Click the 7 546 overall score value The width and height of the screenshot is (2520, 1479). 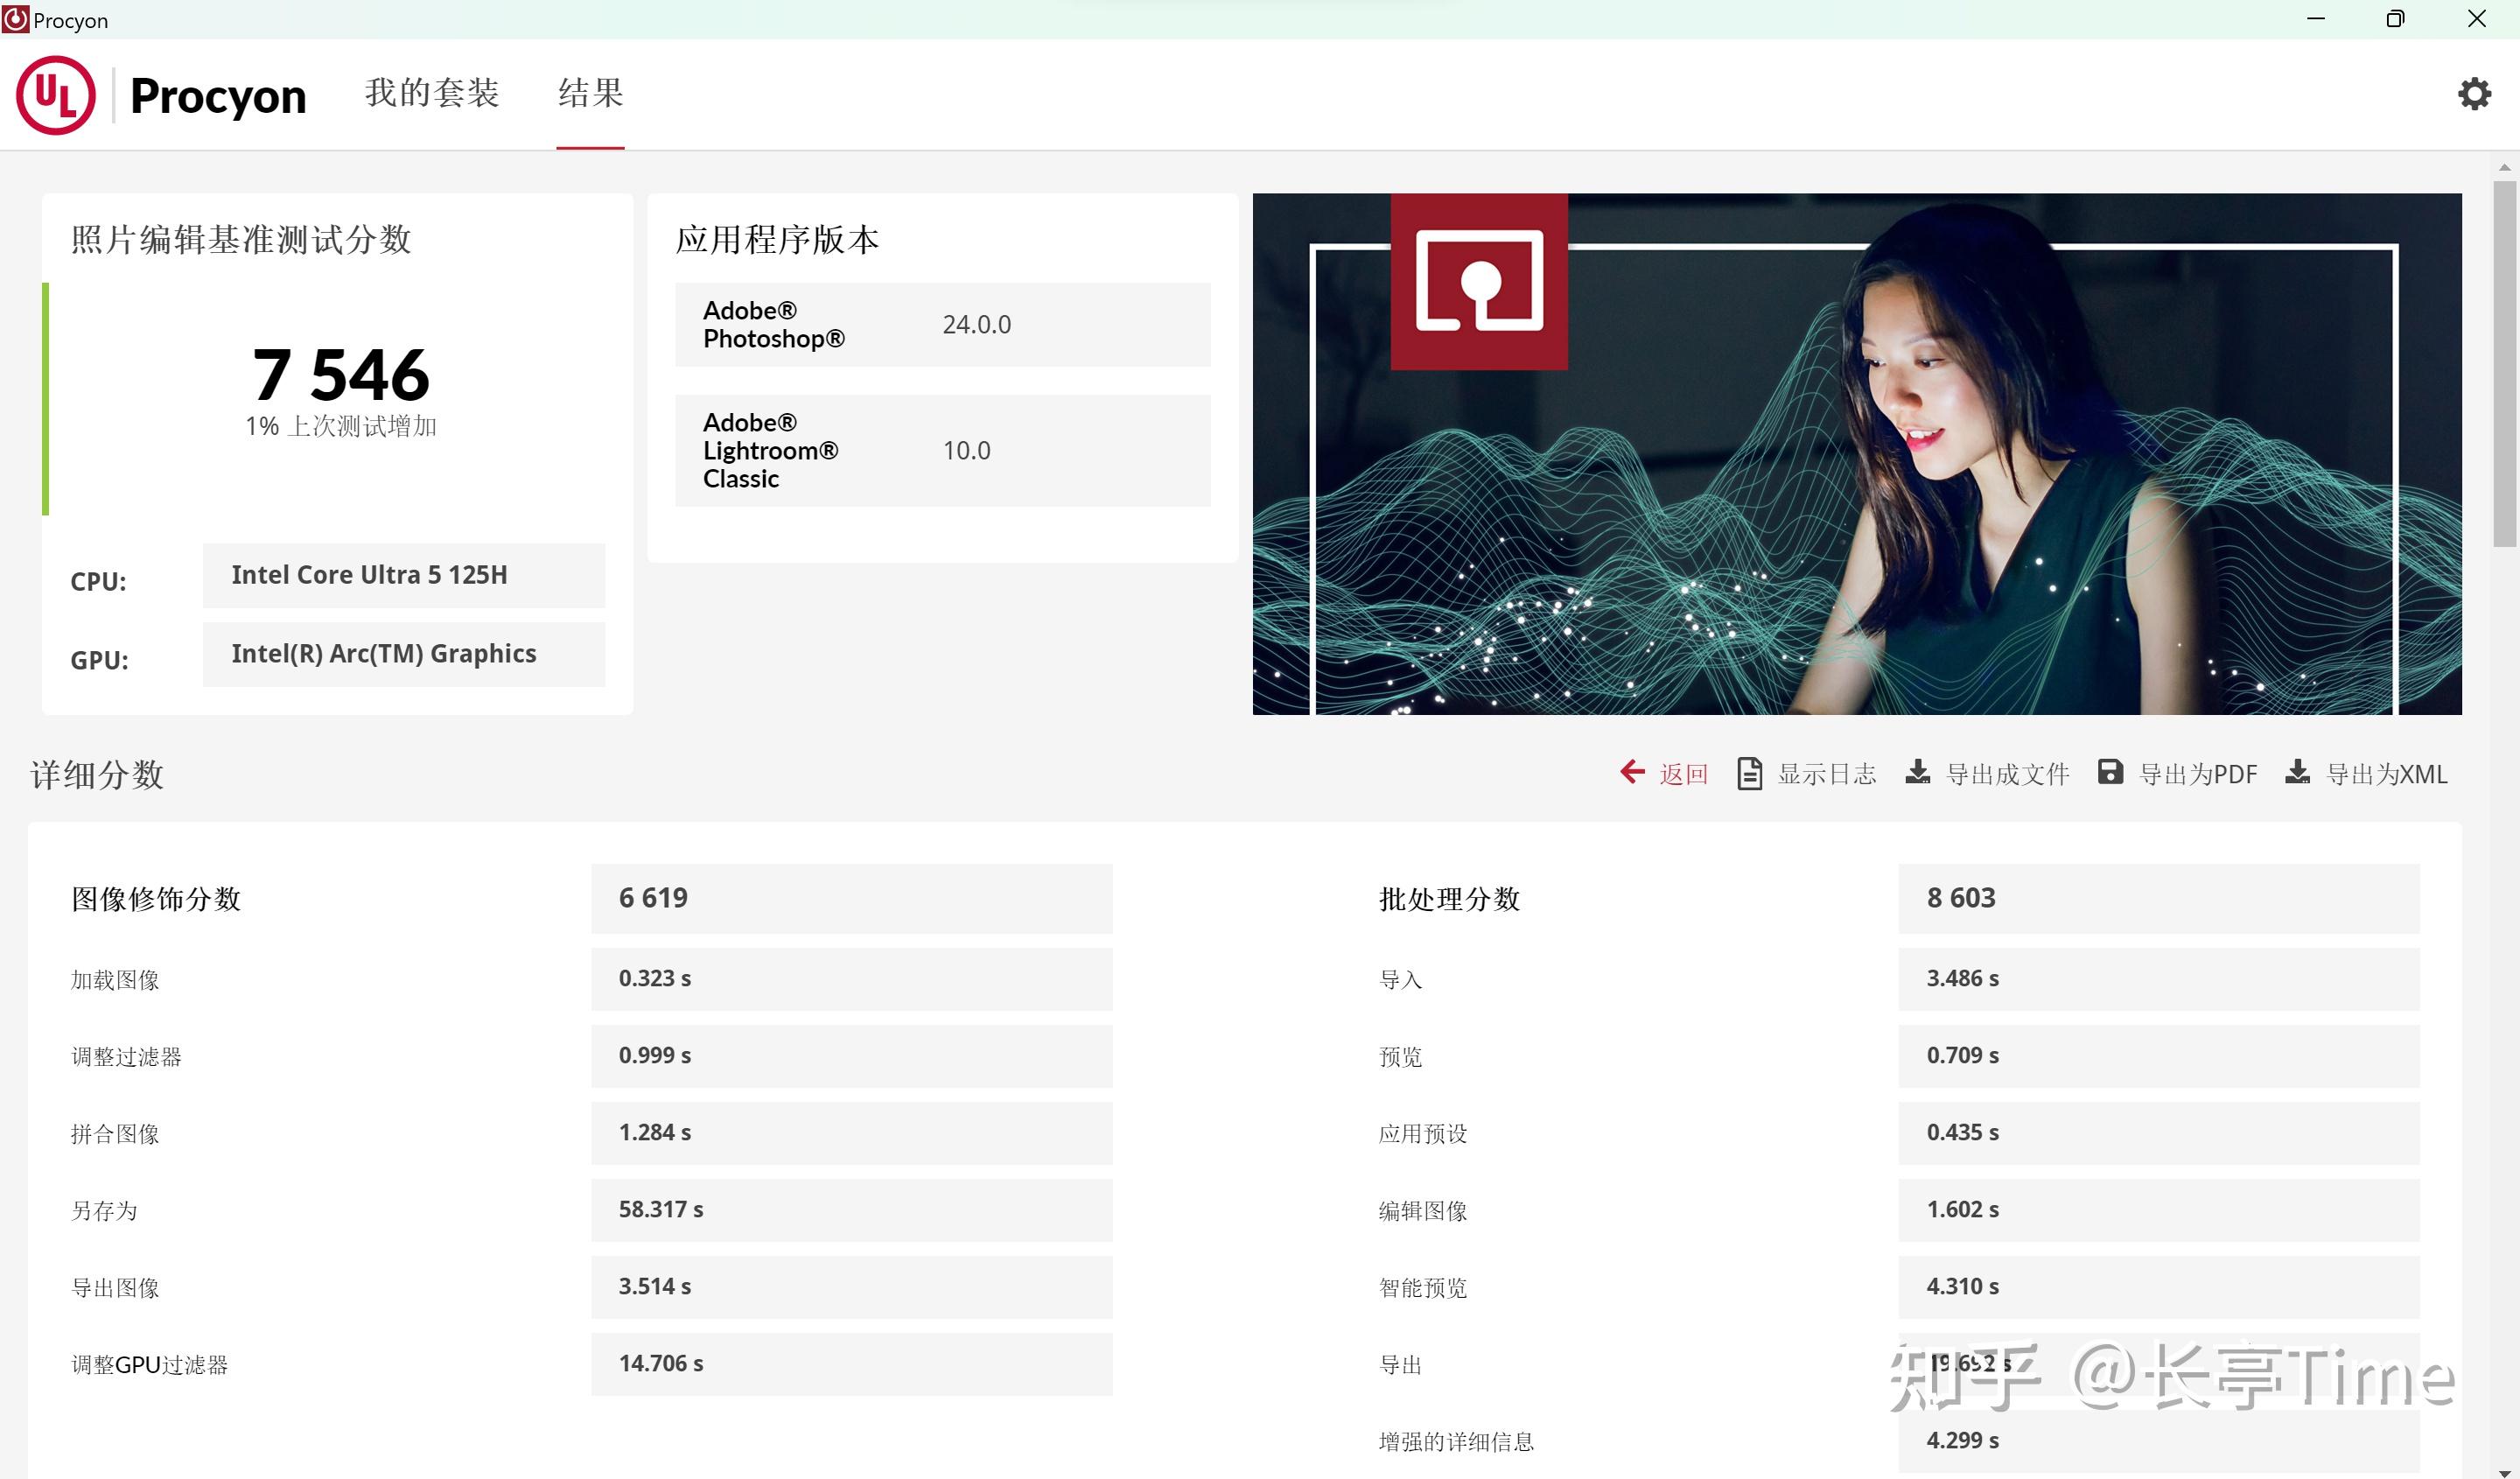341,375
